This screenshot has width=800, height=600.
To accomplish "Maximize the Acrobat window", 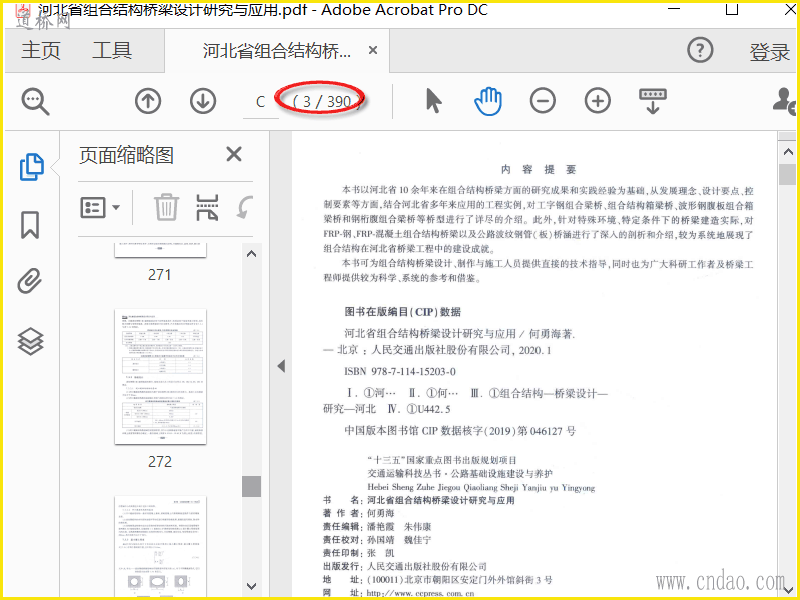I will tap(732, 10).
